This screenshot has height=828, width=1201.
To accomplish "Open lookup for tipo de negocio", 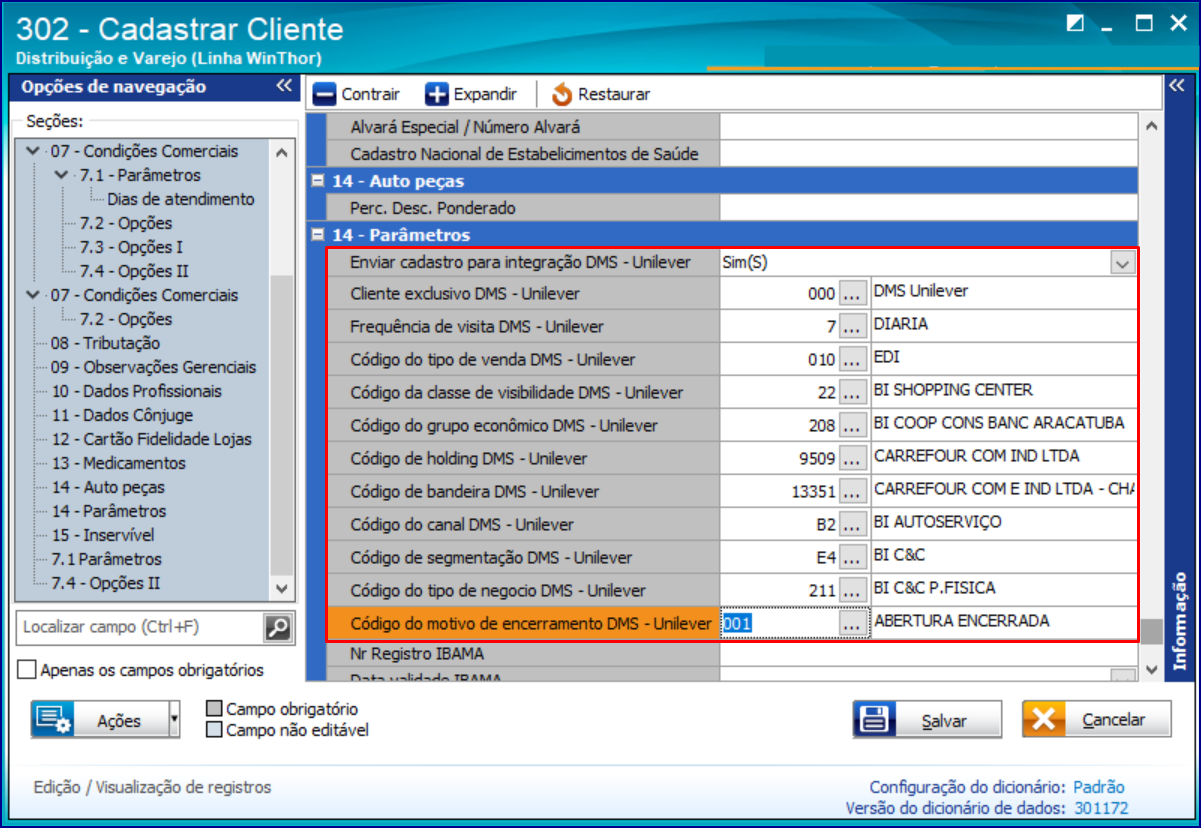I will point(852,591).
